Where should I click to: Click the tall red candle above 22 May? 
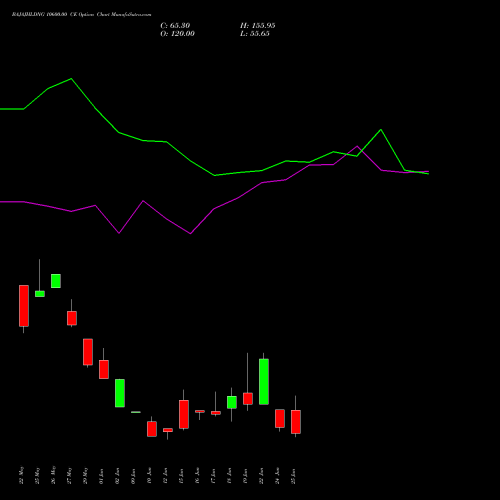pyautogui.click(x=24, y=306)
